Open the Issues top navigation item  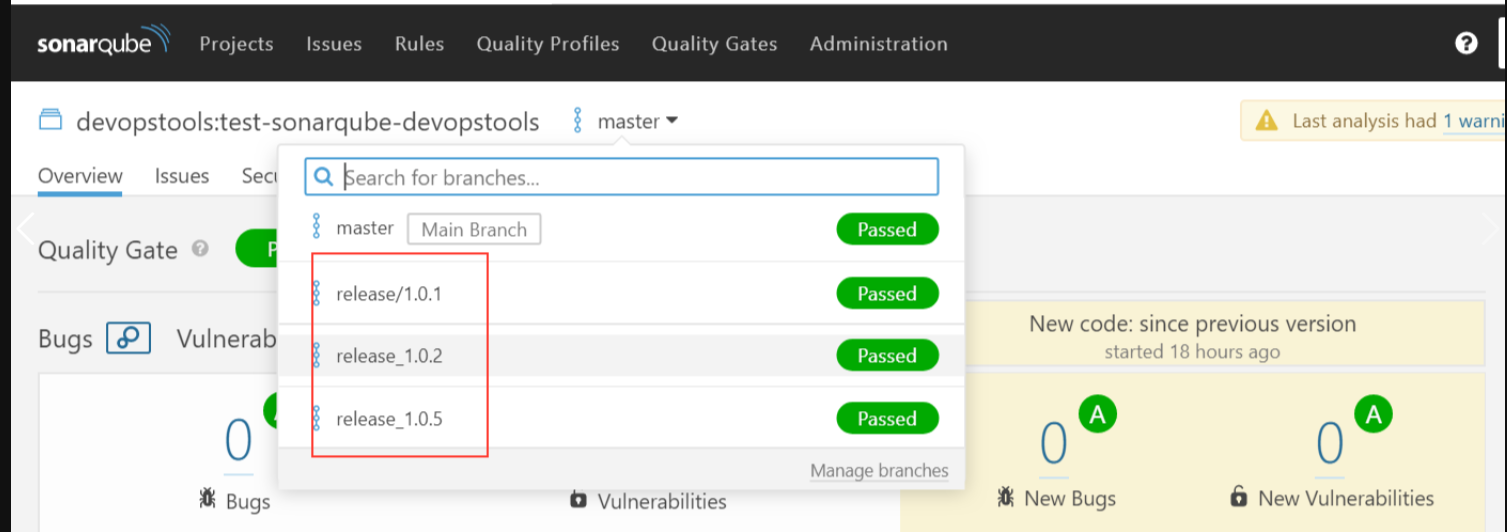coord(334,44)
